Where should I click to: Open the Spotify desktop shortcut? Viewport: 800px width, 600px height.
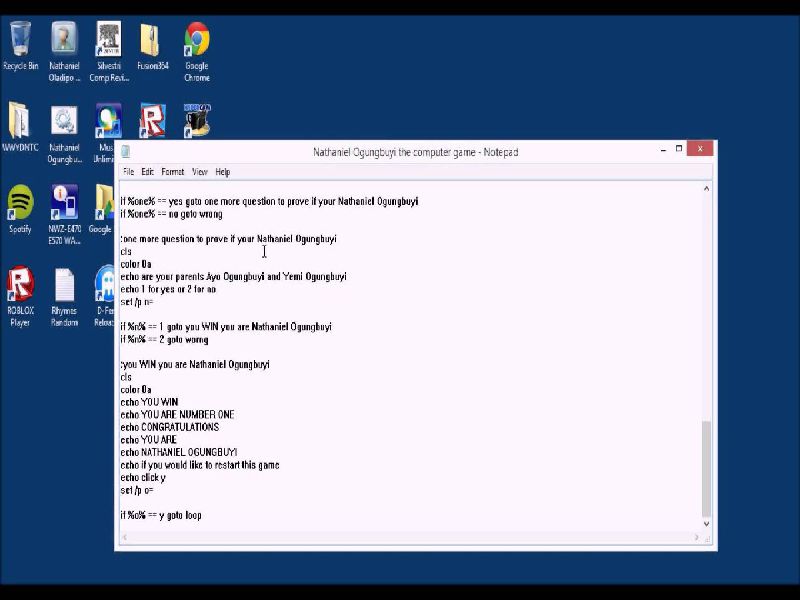[20, 203]
